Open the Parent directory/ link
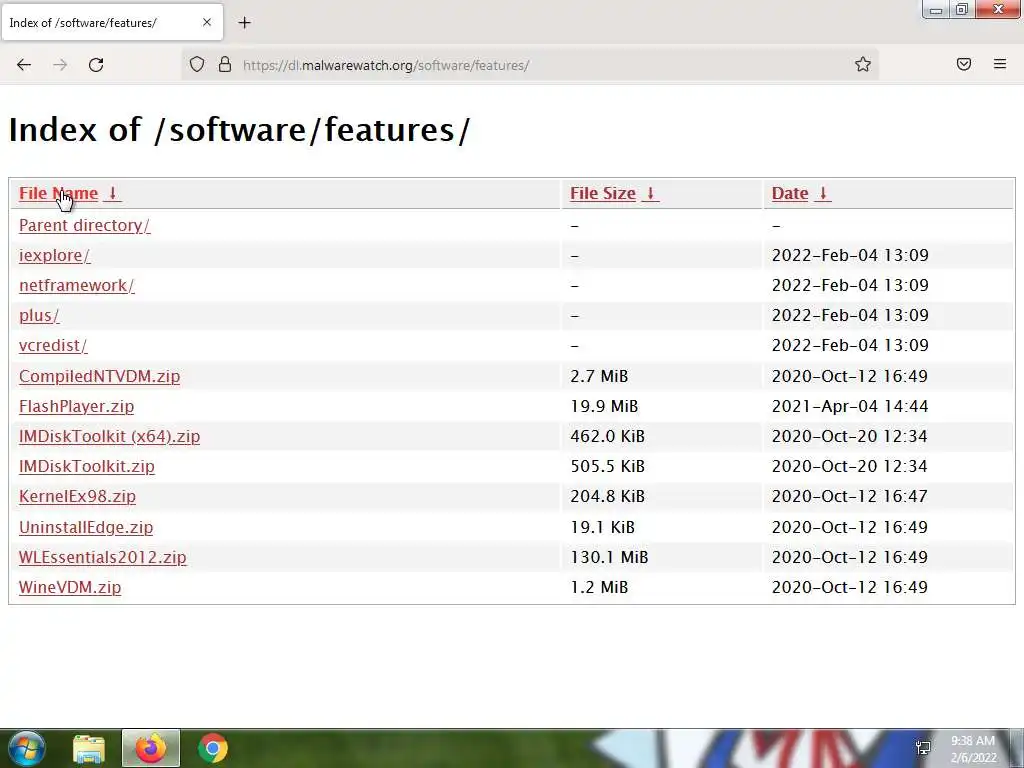 84,225
